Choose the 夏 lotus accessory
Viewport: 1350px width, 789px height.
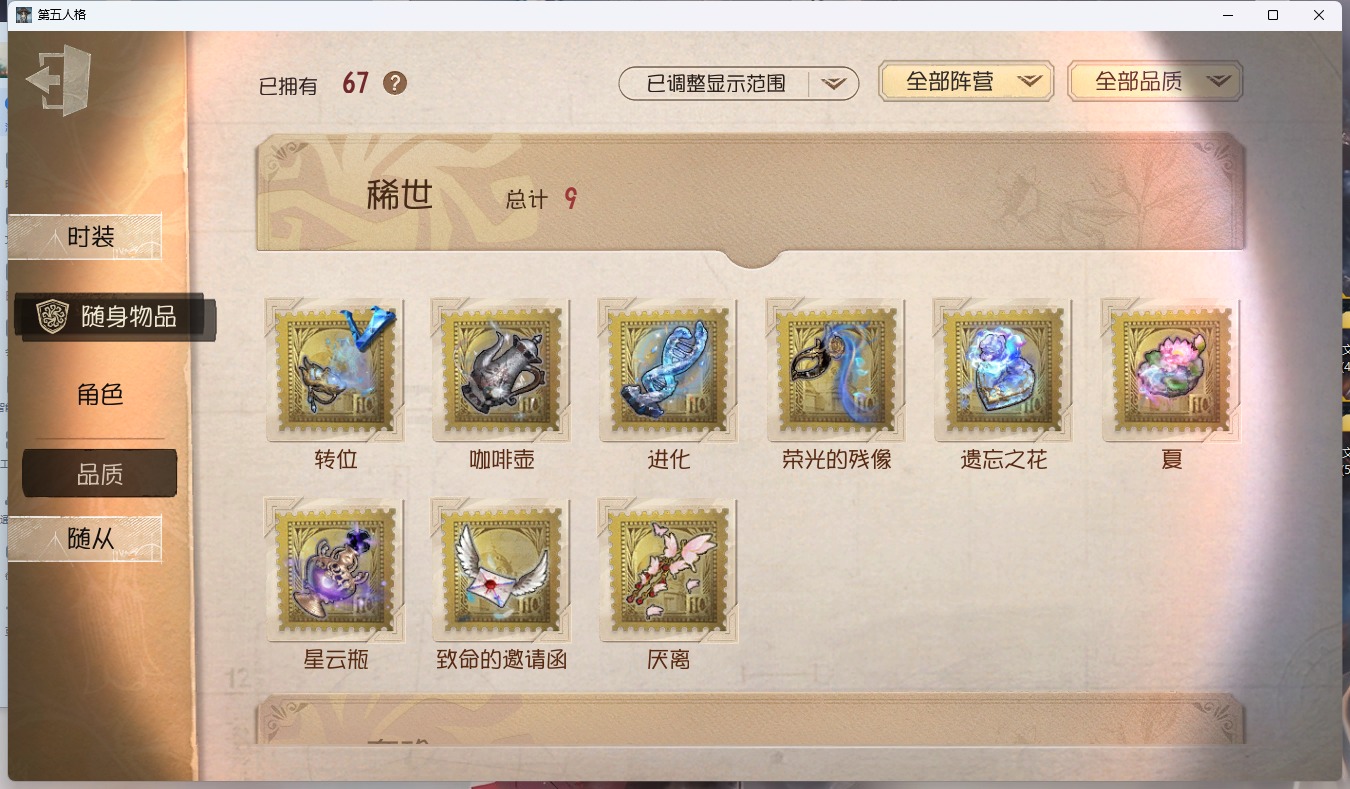pyautogui.click(x=1171, y=370)
